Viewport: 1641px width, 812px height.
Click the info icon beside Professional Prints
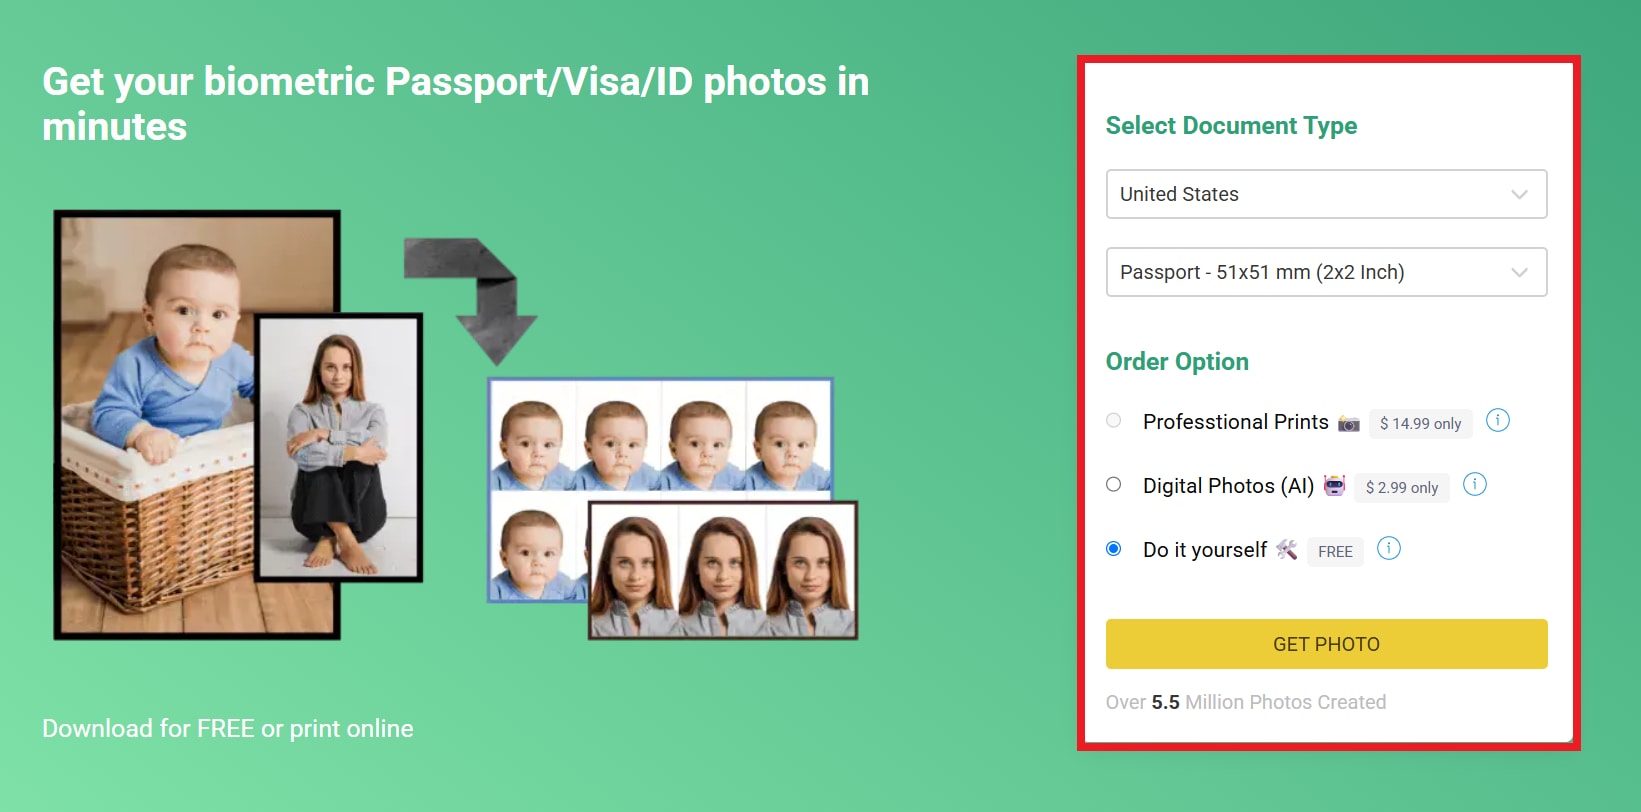click(1497, 421)
